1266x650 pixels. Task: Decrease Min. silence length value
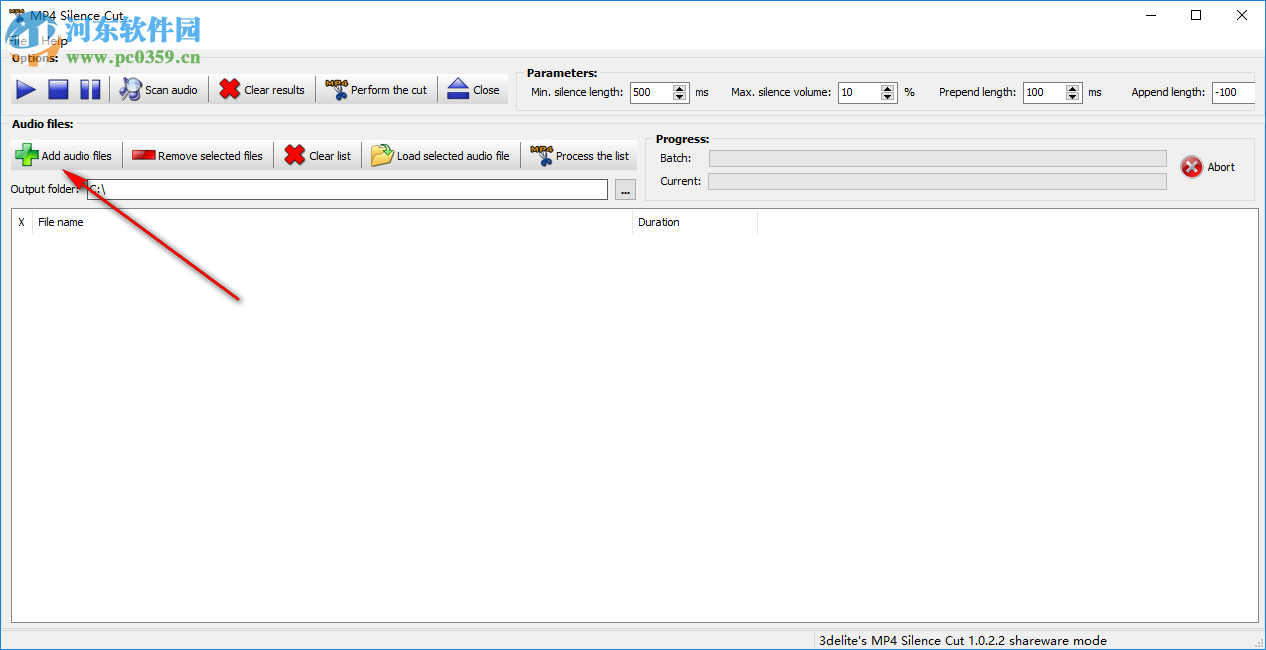click(680, 97)
